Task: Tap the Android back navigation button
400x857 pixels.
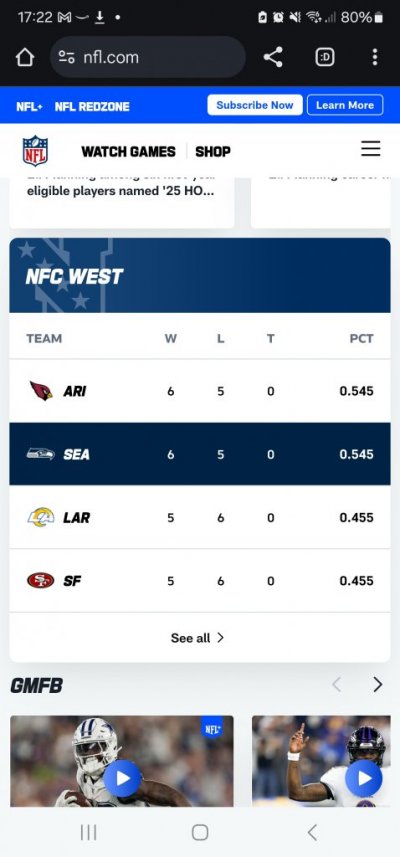Action: coord(311,832)
